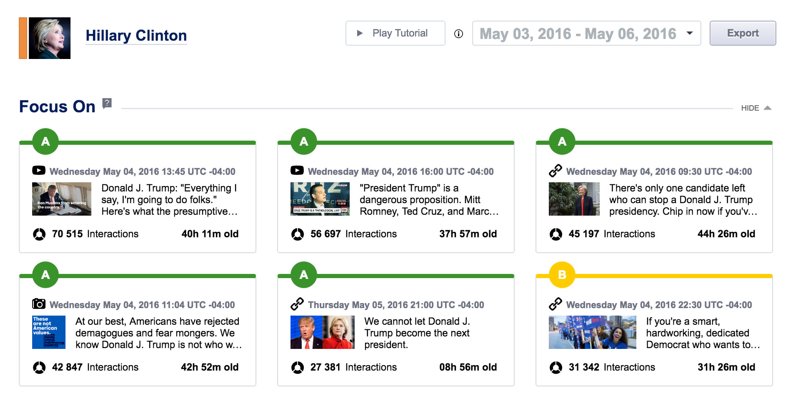Click the A grade badge on the 70 515 interactions card
This screenshot has width=794, height=403.
pos(46,142)
